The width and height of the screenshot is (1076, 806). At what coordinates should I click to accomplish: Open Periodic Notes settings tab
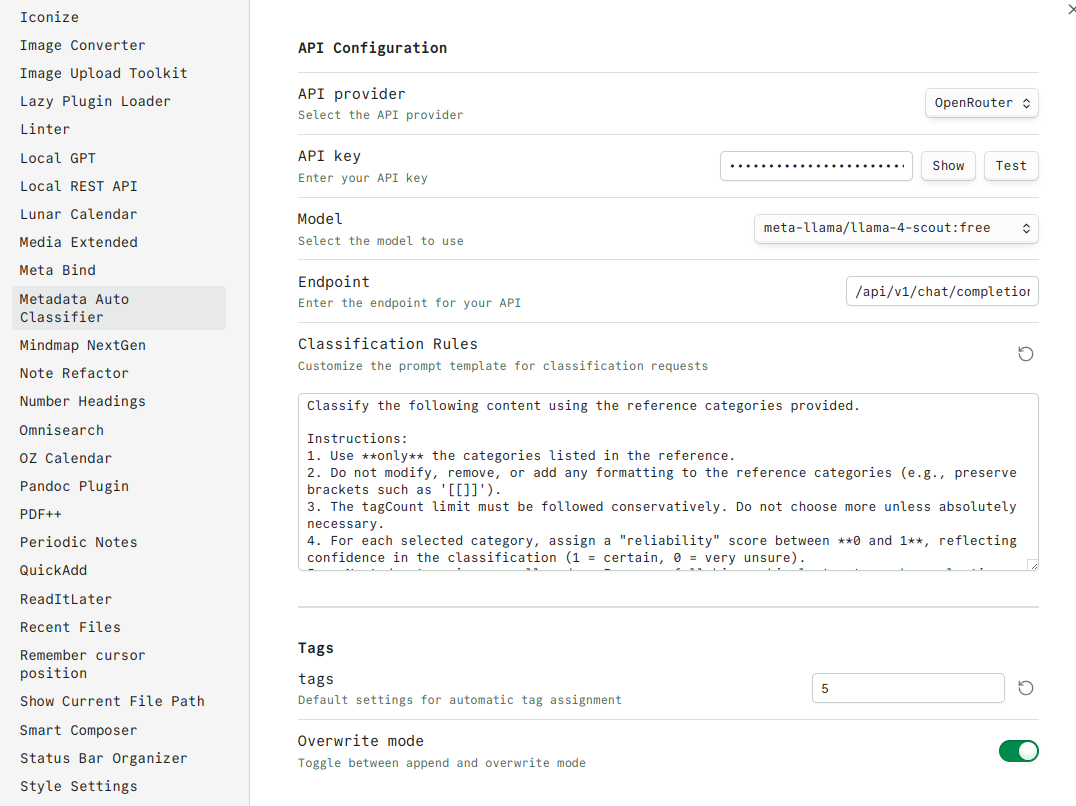click(79, 542)
